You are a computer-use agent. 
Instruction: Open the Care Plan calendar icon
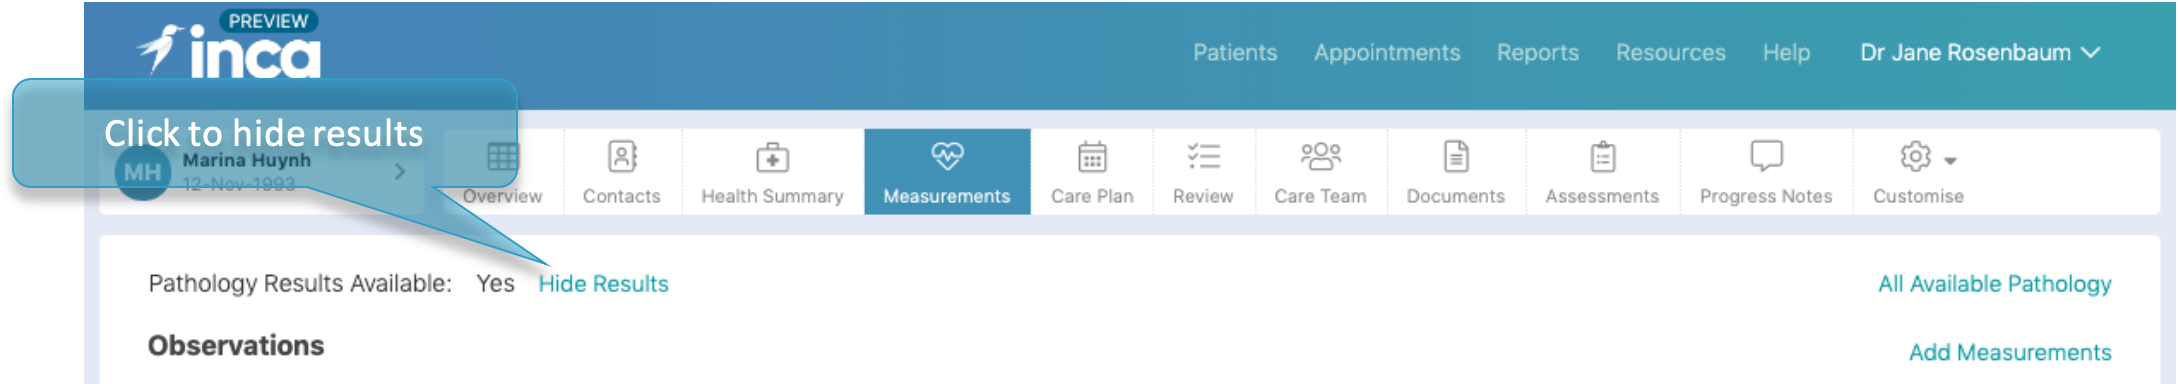(1092, 157)
